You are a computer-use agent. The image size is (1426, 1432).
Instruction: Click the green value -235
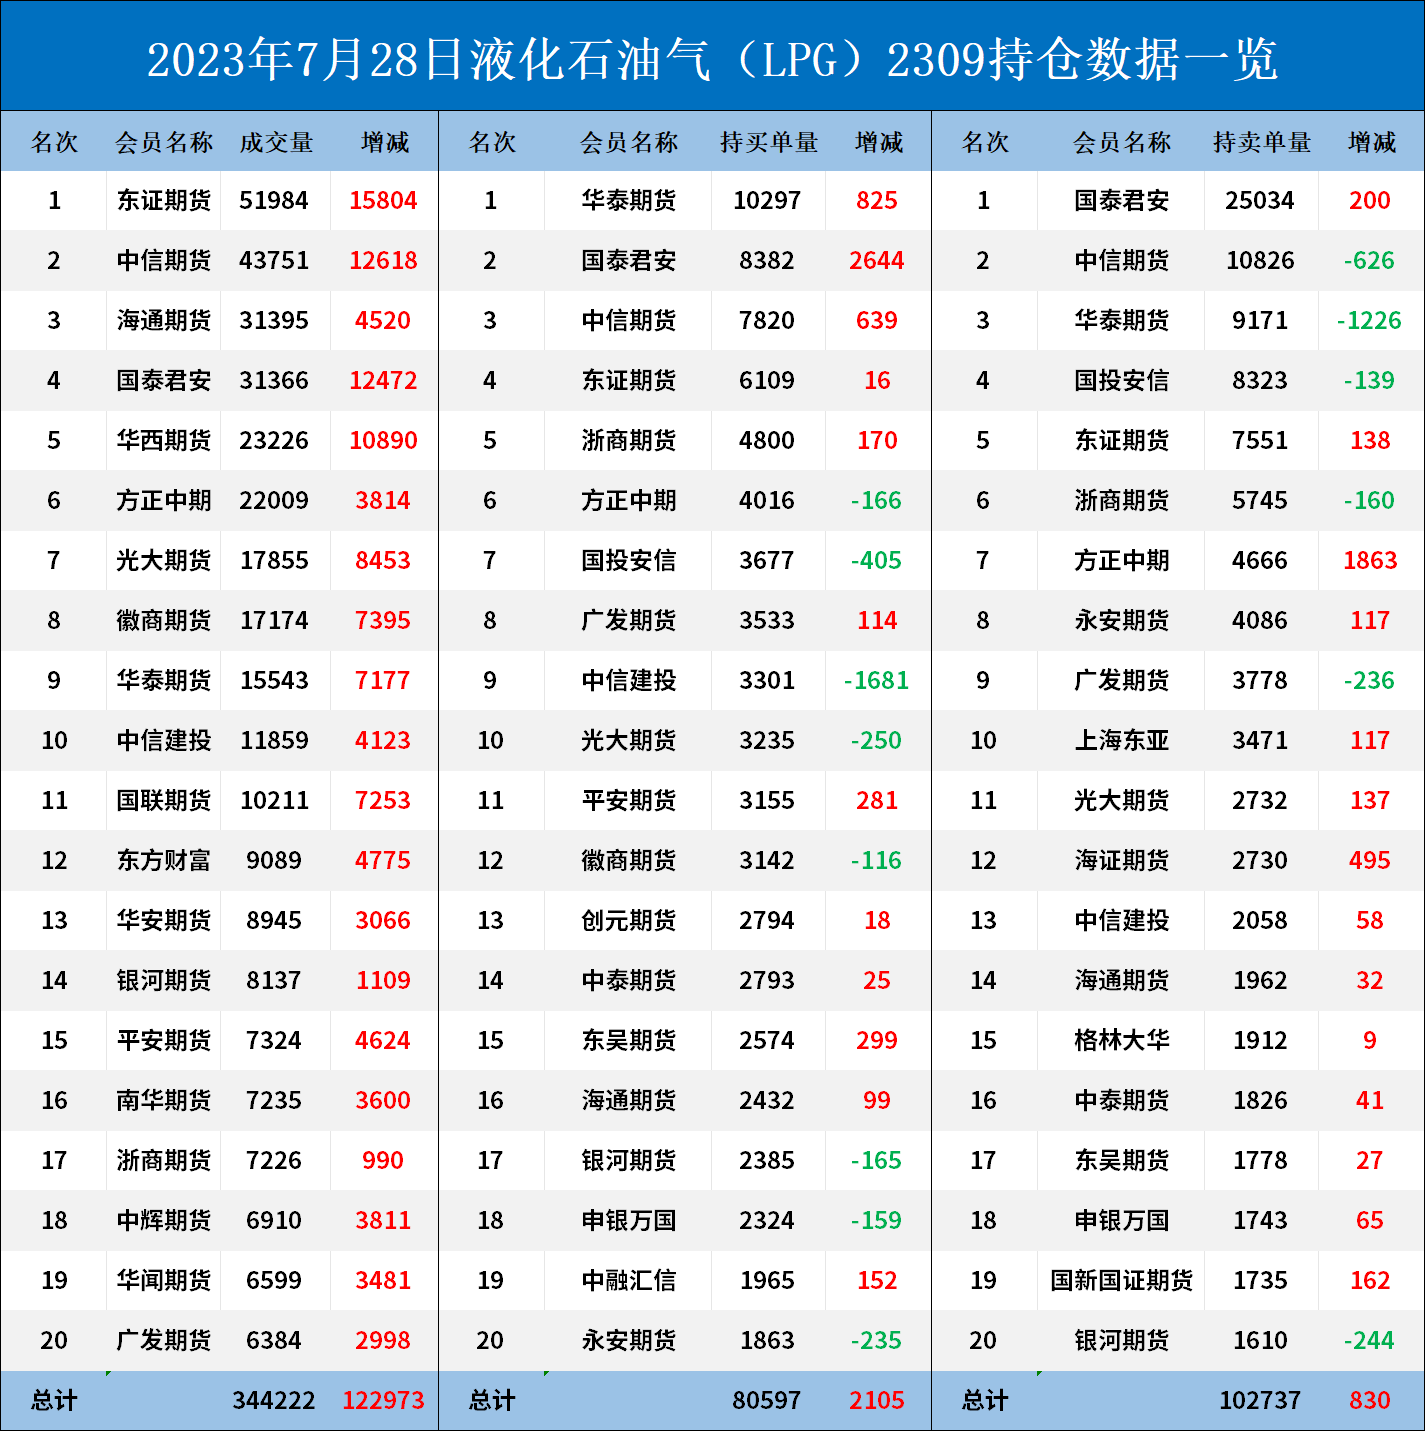point(877,1341)
